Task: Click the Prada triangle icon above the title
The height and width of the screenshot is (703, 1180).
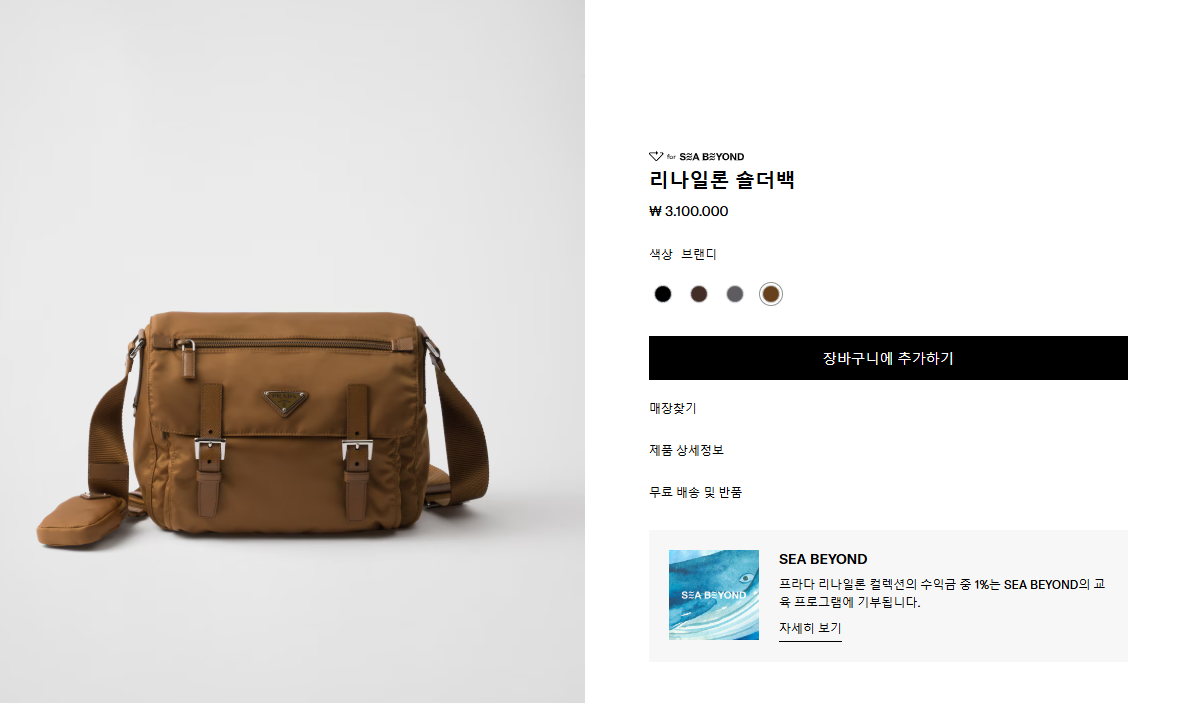Action: (x=655, y=157)
